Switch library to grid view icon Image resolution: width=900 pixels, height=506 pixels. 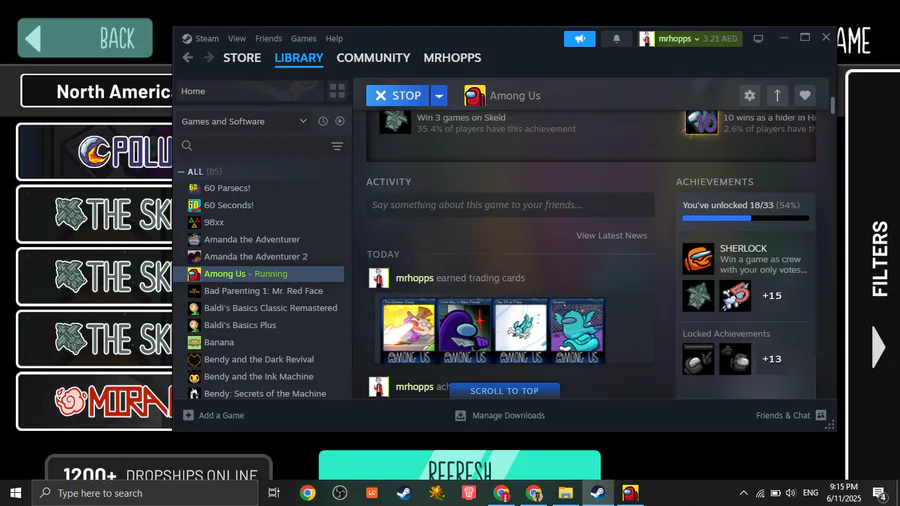click(x=337, y=91)
